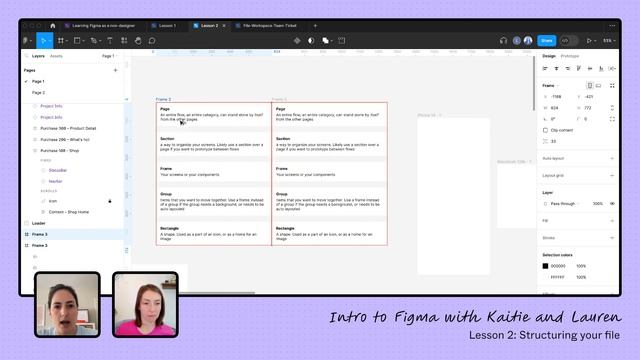
Task: Switch to the Prototype tab
Action: (570, 56)
